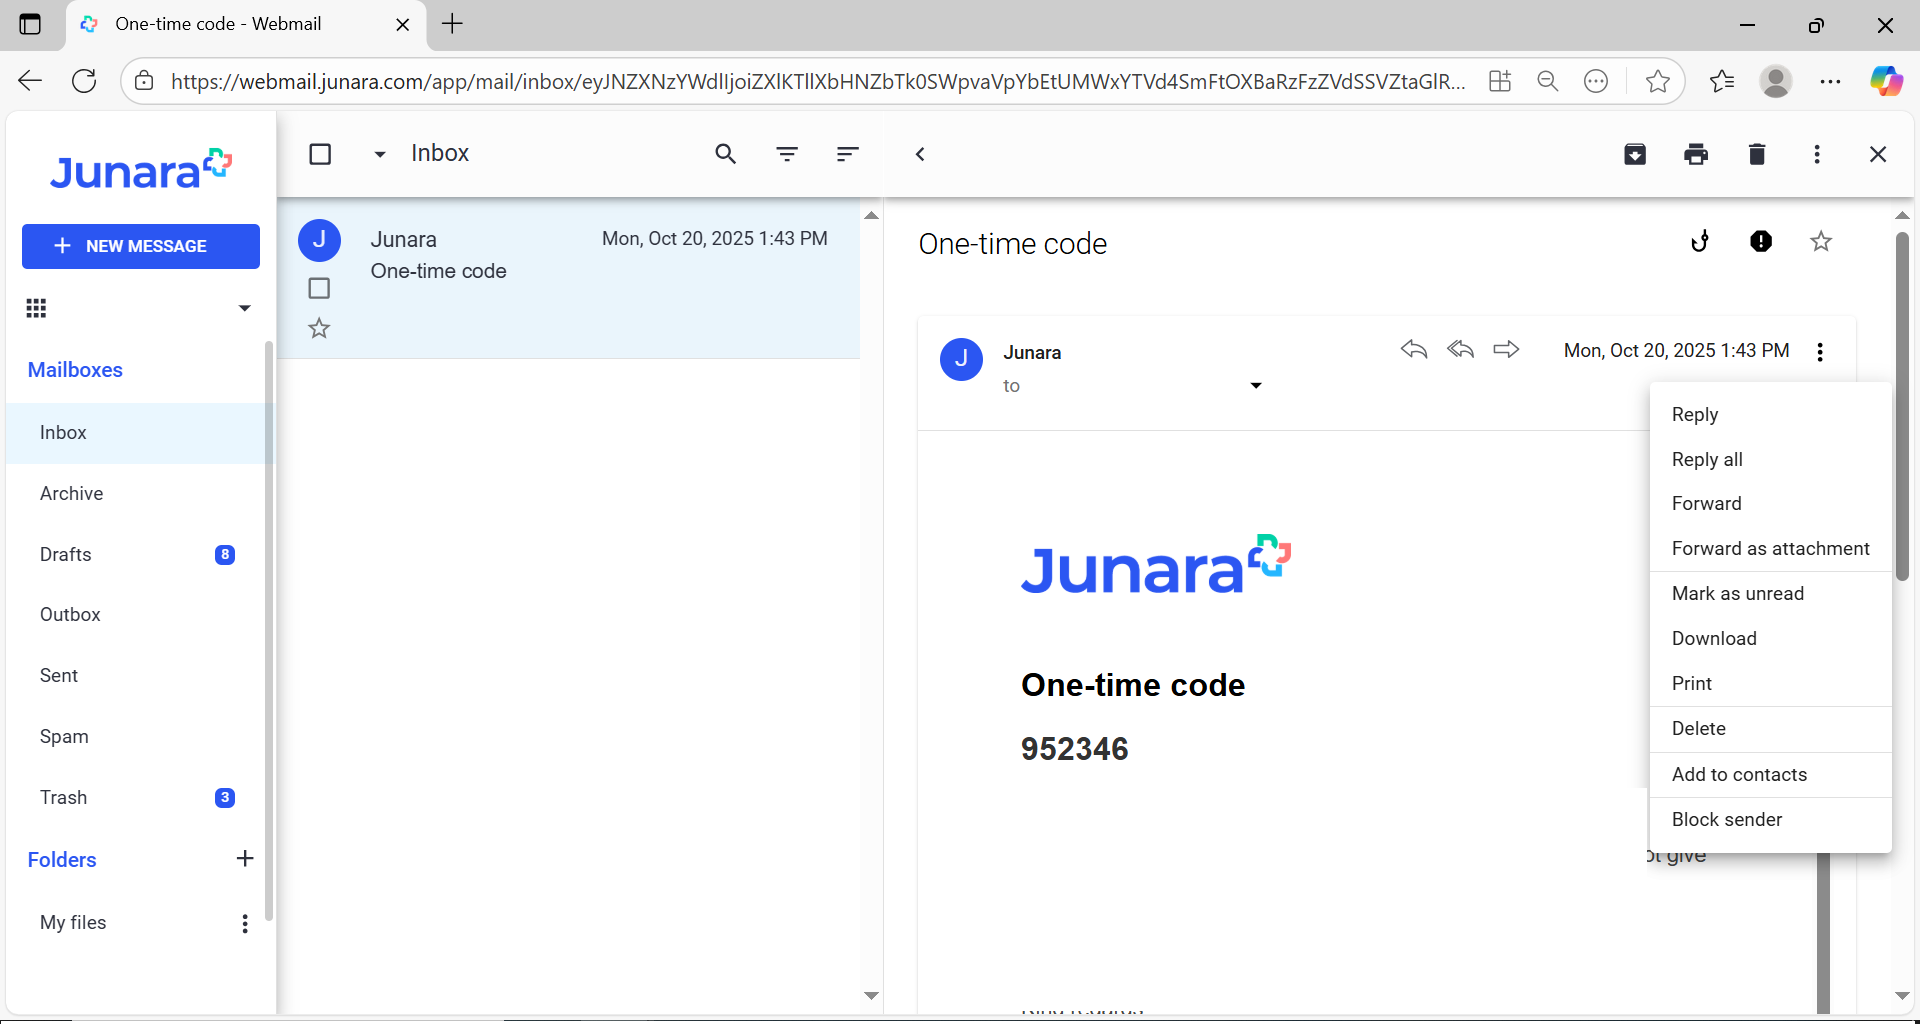Click the J sender avatar in the message header
Image resolution: width=1921 pixels, height=1024 pixels.
pos(961,359)
